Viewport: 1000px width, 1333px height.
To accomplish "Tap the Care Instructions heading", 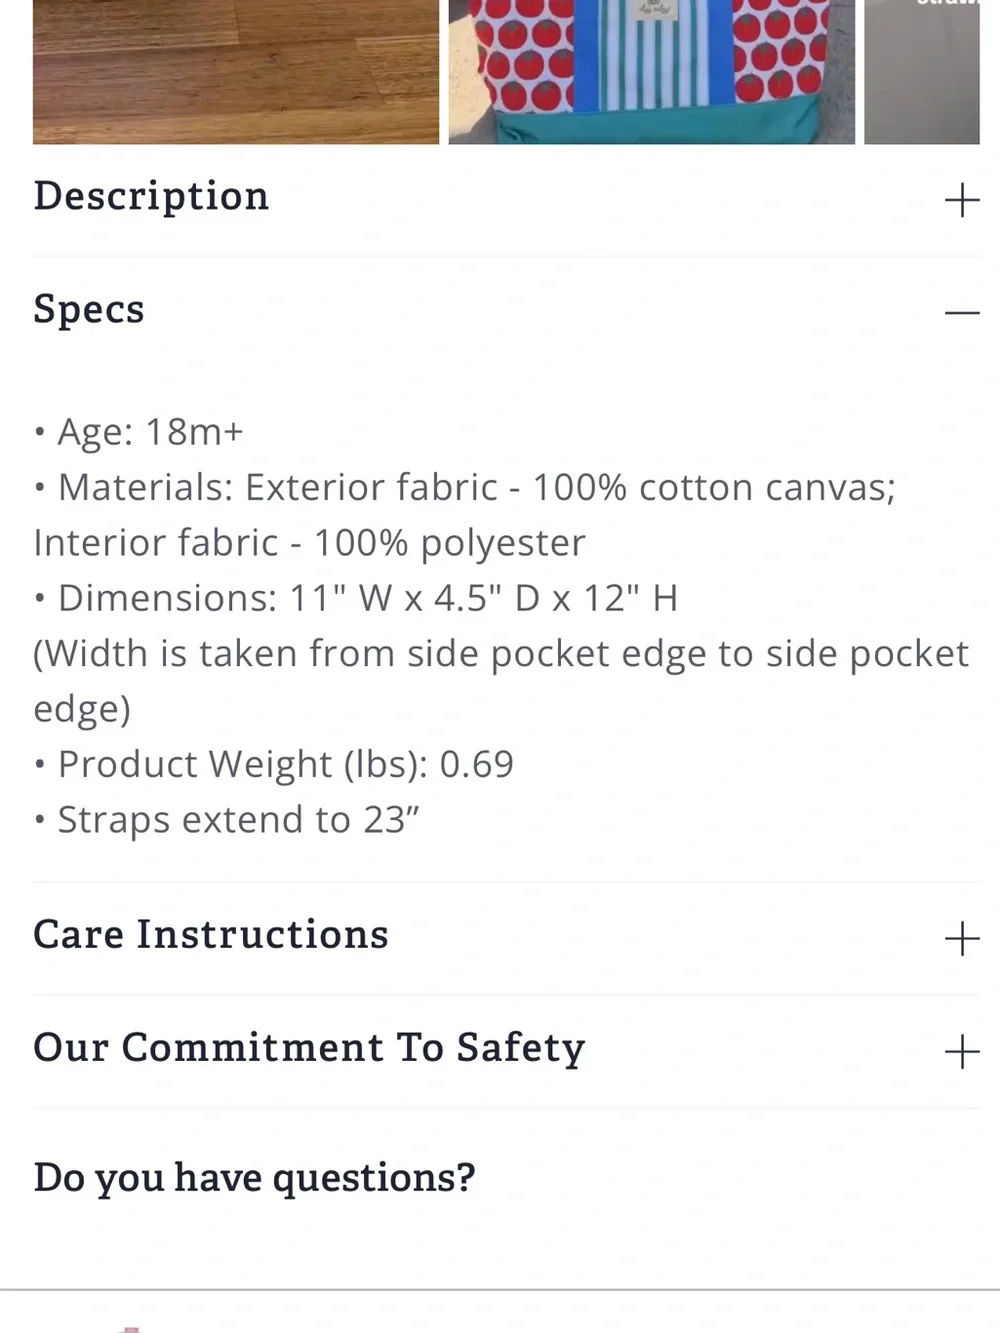I will (x=211, y=934).
